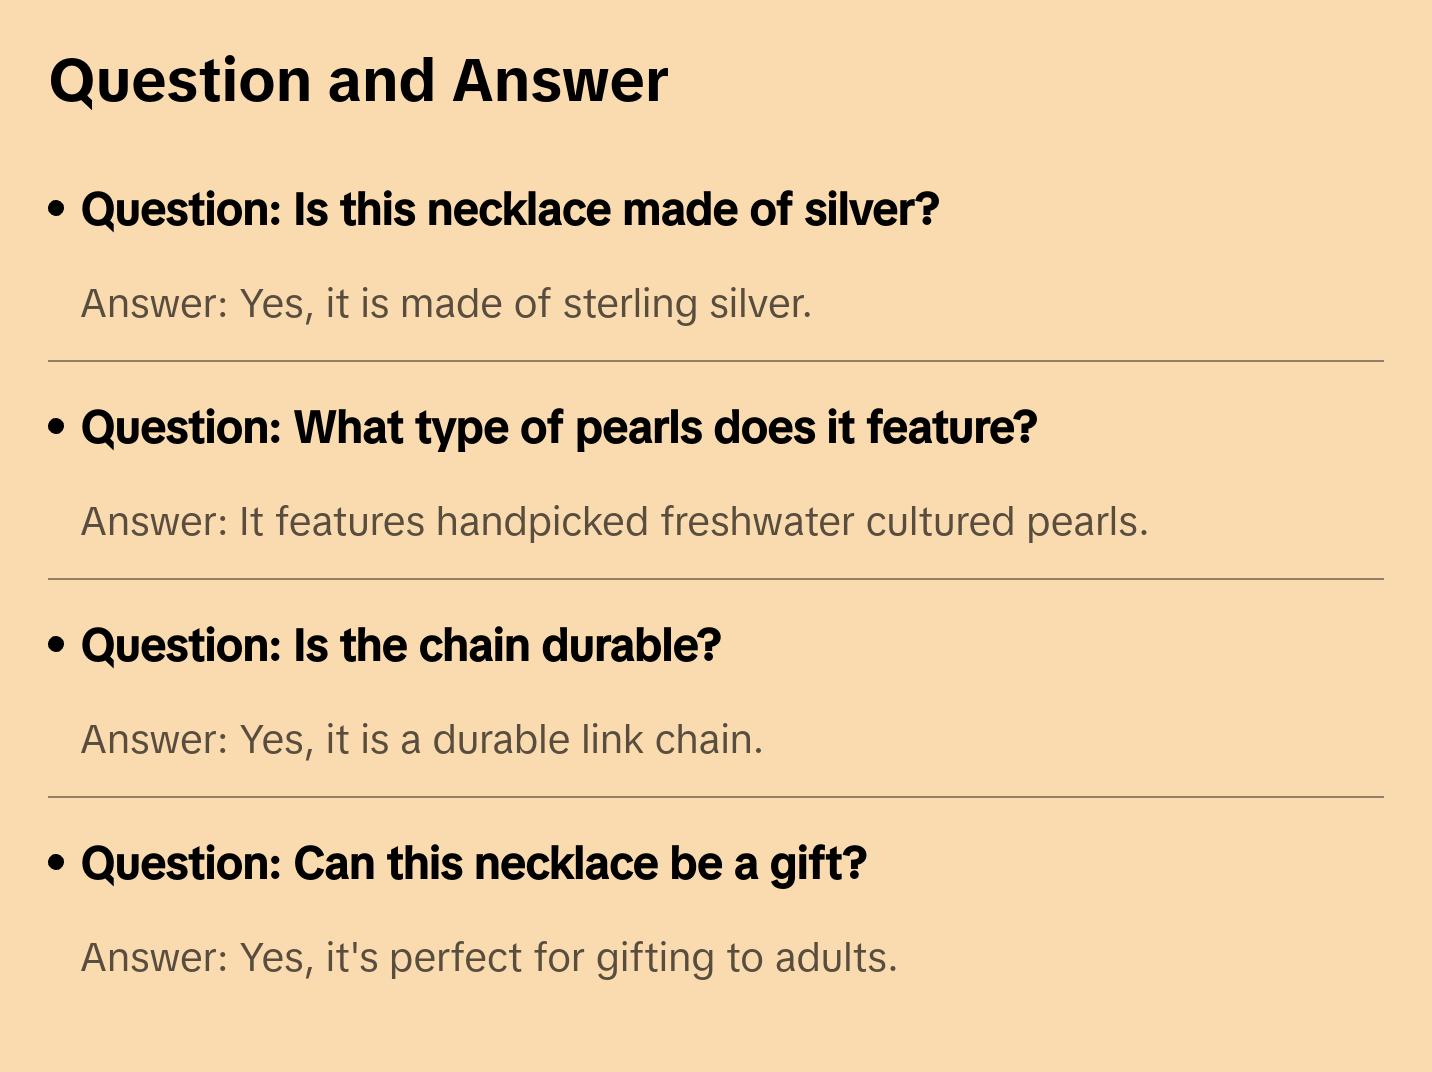Click the divider line below the pearls answer
Image resolution: width=1432 pixels, height=1072 pixels.
click(x=716, y=579)
